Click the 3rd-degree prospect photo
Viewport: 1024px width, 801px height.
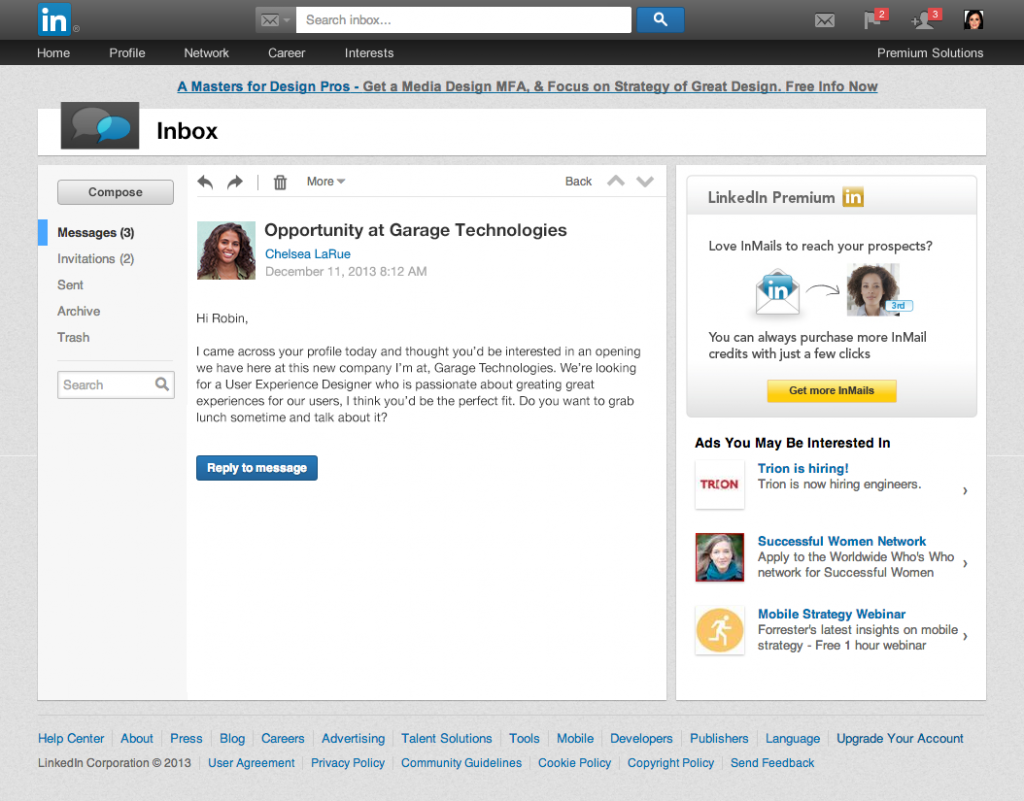click(874, 289)
